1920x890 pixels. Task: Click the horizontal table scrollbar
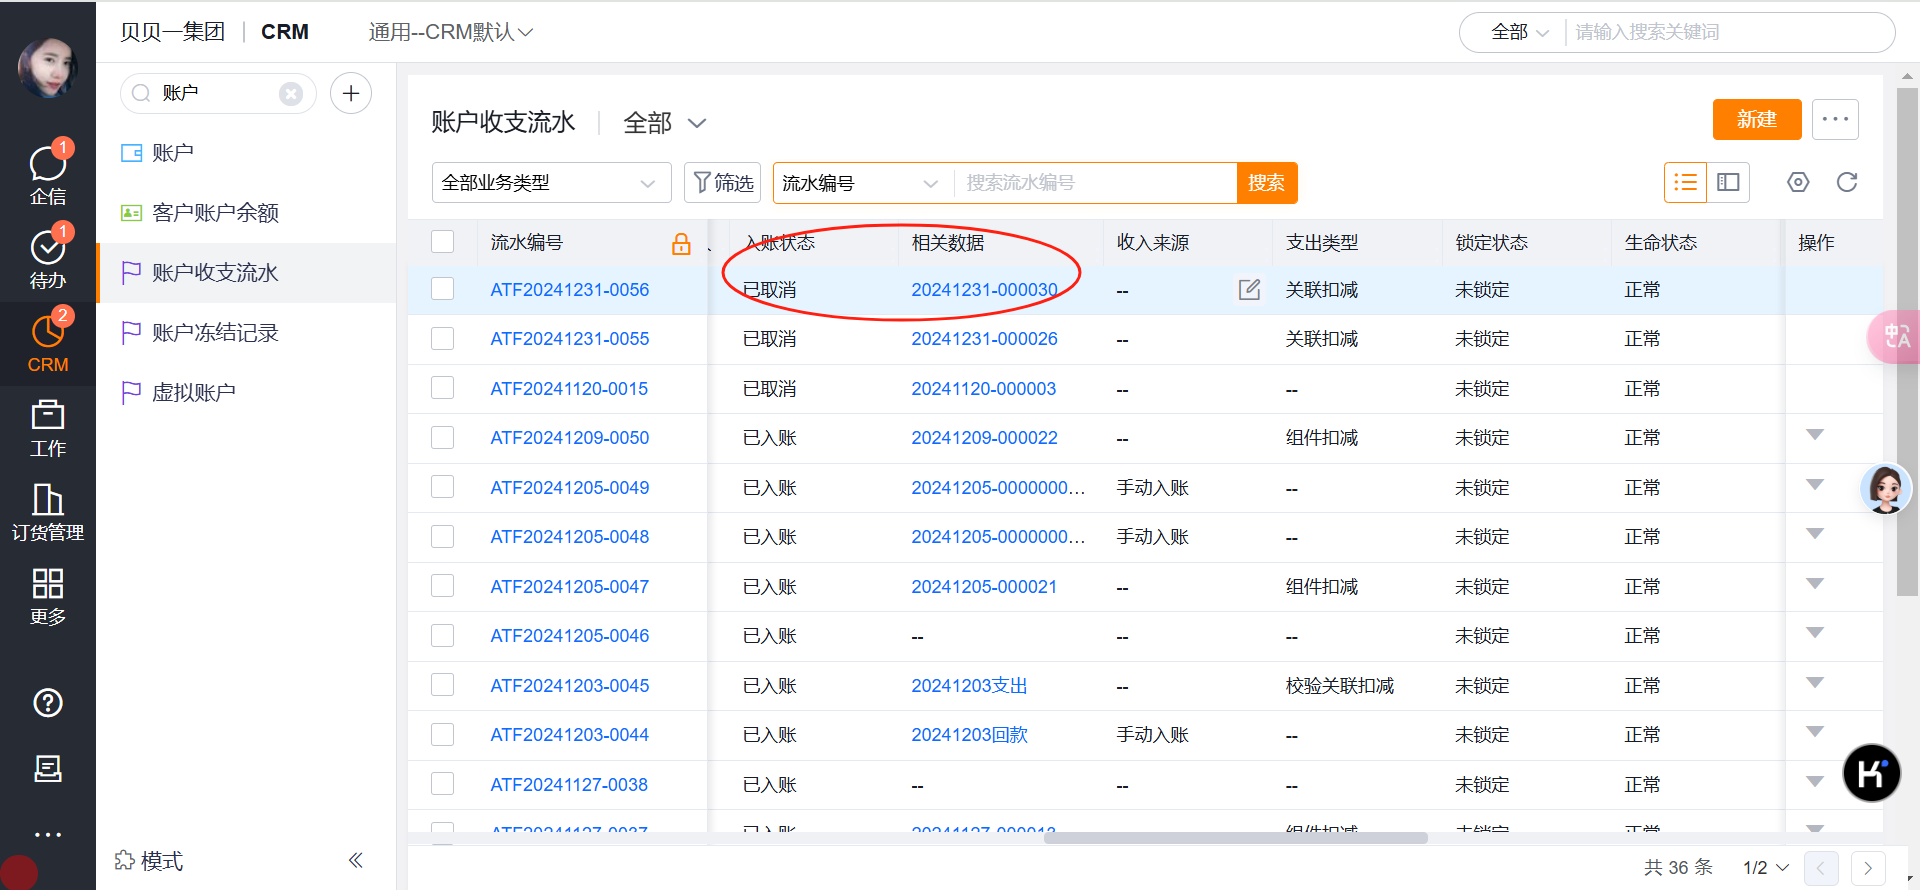[x=1235, y=838]
